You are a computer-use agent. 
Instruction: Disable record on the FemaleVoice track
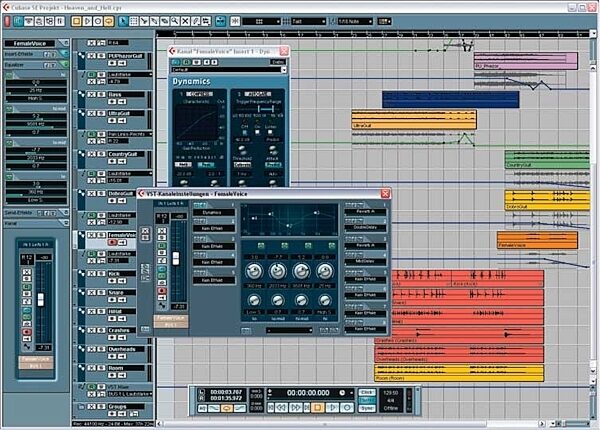coord(112,243)
